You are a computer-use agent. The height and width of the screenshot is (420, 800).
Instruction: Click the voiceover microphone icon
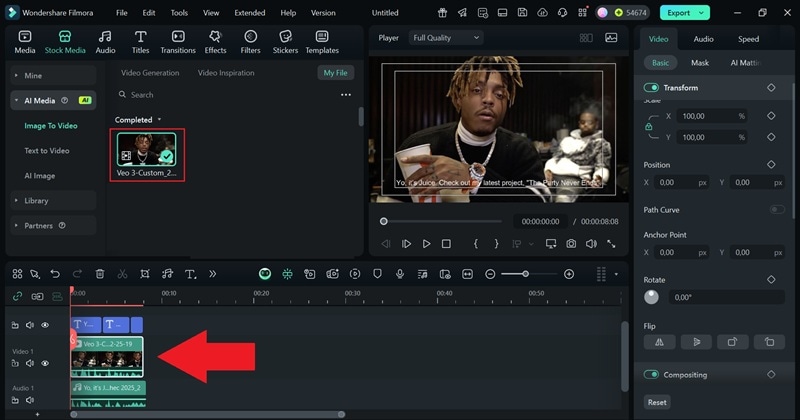(400, 274)
